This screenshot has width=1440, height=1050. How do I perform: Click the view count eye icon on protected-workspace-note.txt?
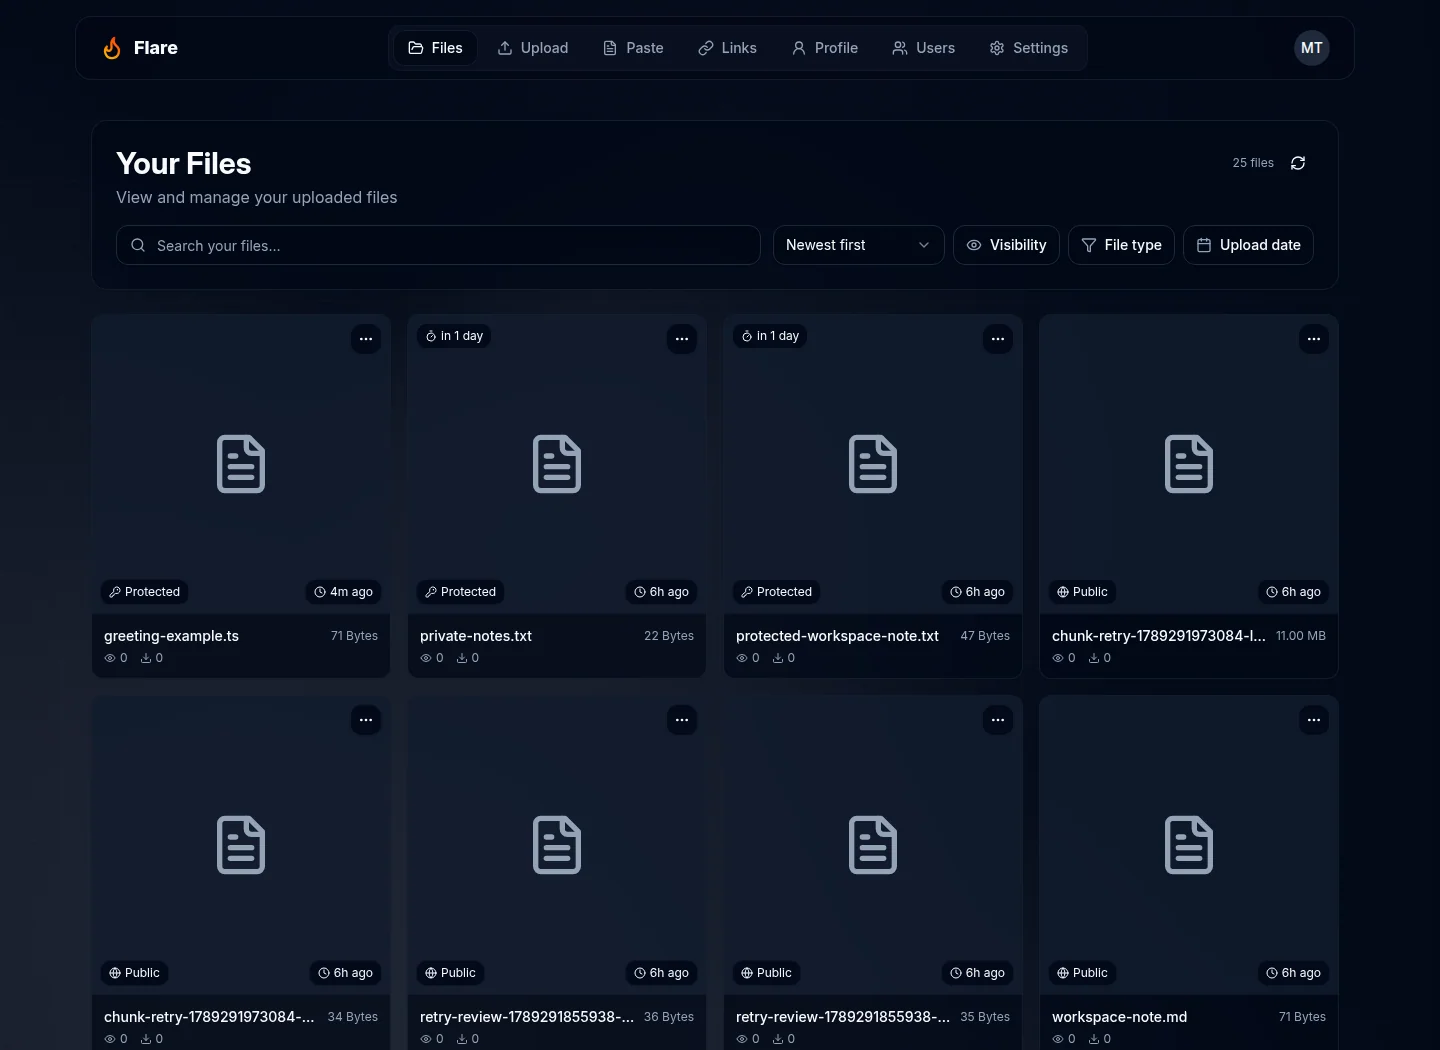click(x=742, y=658)
